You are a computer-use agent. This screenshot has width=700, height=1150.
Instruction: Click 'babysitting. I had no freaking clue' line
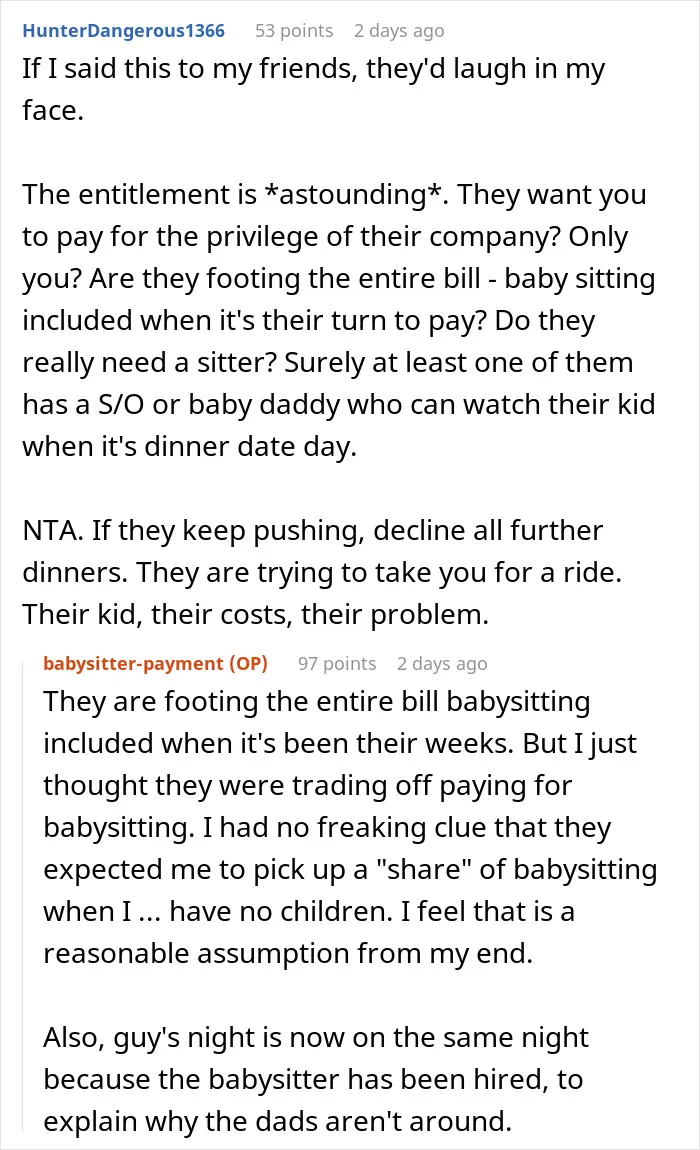pyautogui.click(x=327, y=827)
